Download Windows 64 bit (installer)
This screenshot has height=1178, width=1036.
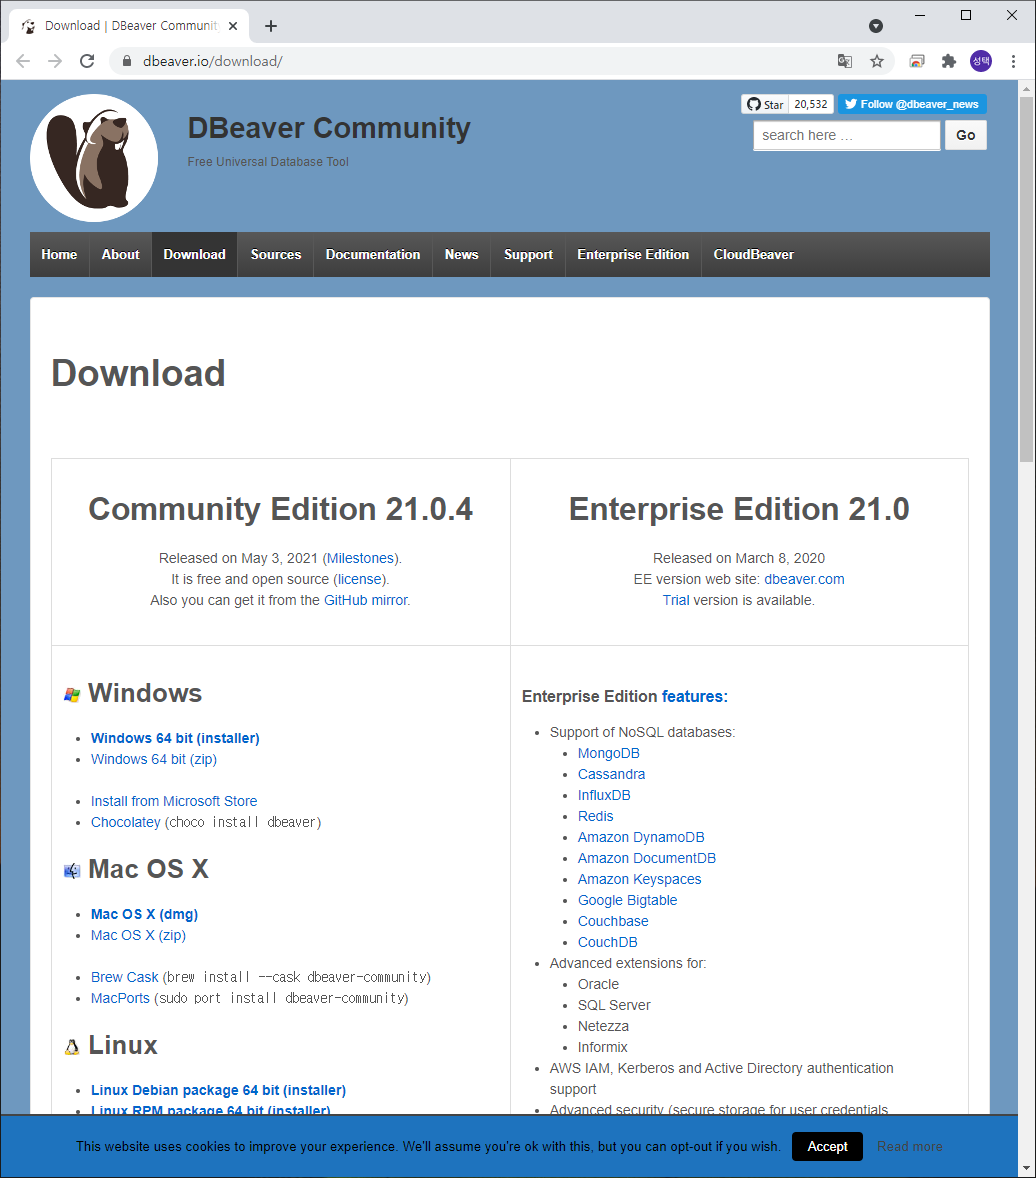click(175, 739)
